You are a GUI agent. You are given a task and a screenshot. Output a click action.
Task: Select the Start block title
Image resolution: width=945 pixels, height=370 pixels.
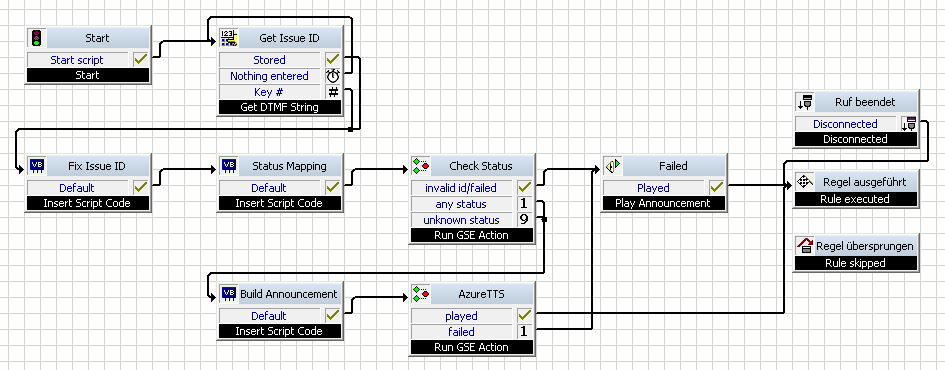tap(97, 38)
